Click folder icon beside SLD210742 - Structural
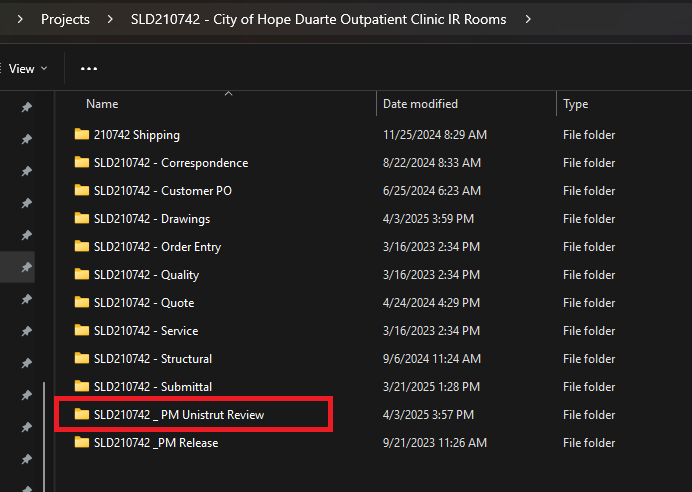 82,358
